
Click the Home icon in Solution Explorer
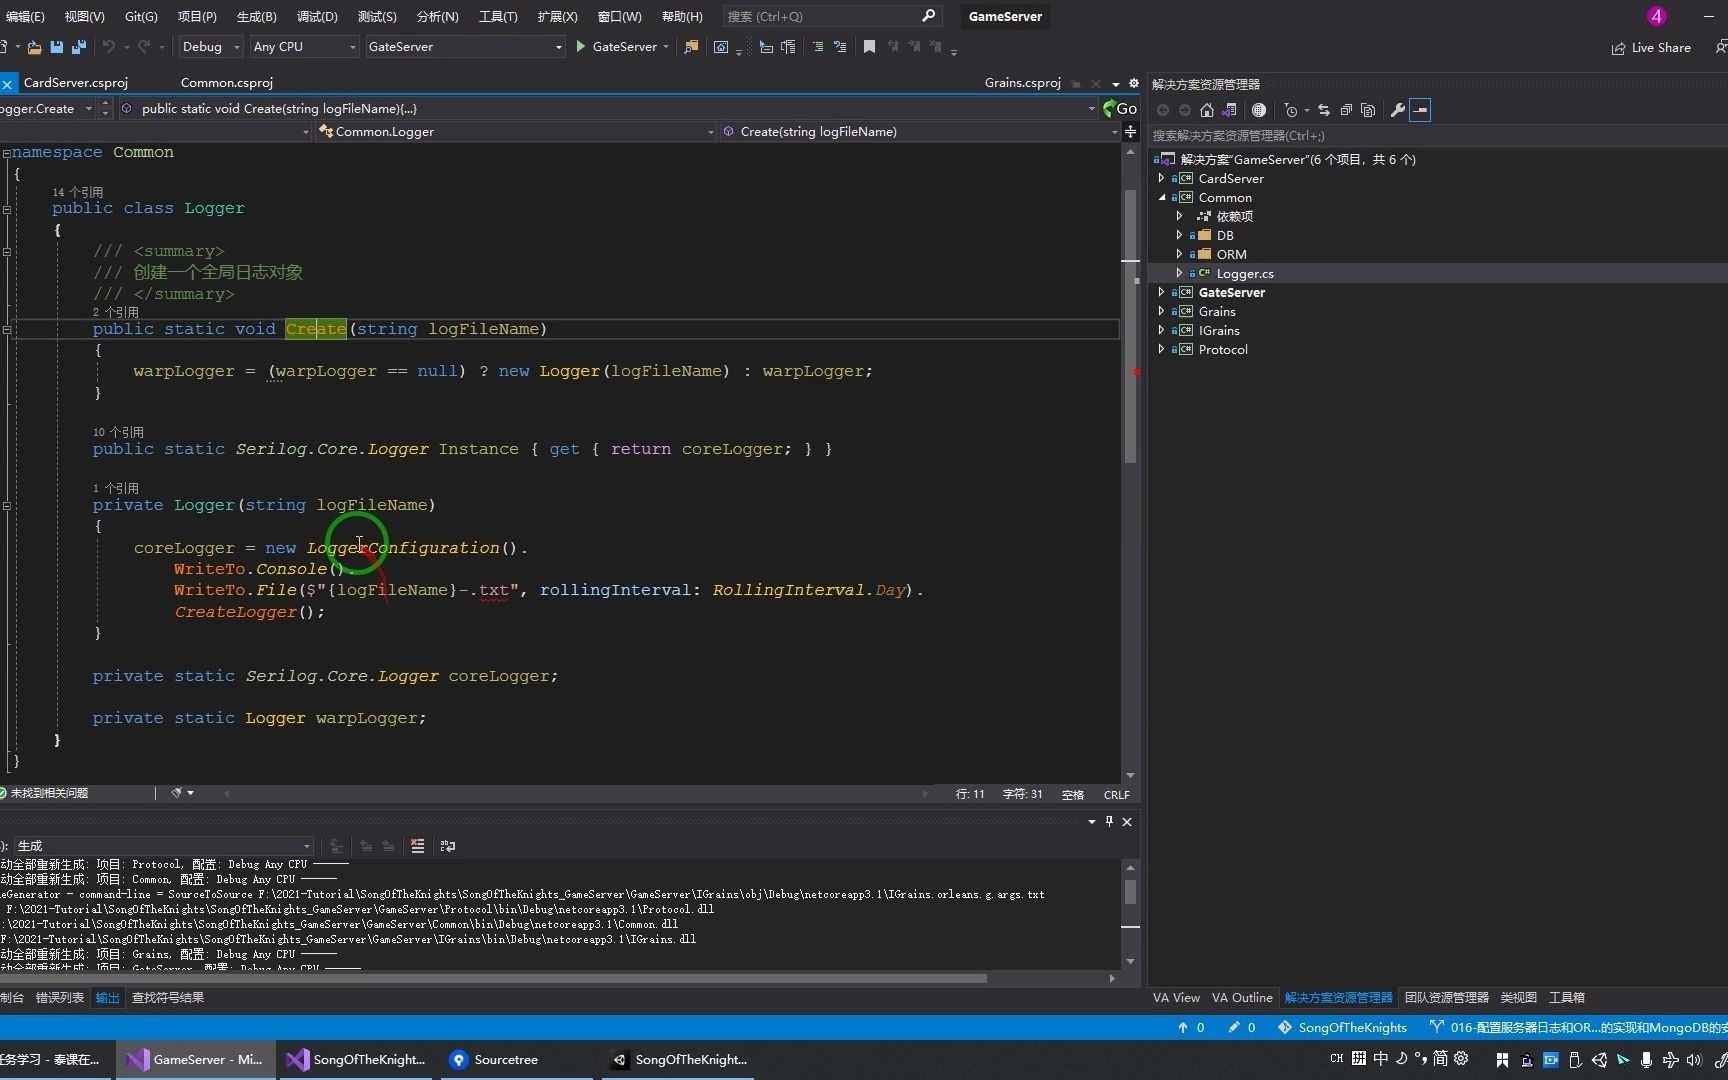pyautogui.click(x=1207, y=110)
